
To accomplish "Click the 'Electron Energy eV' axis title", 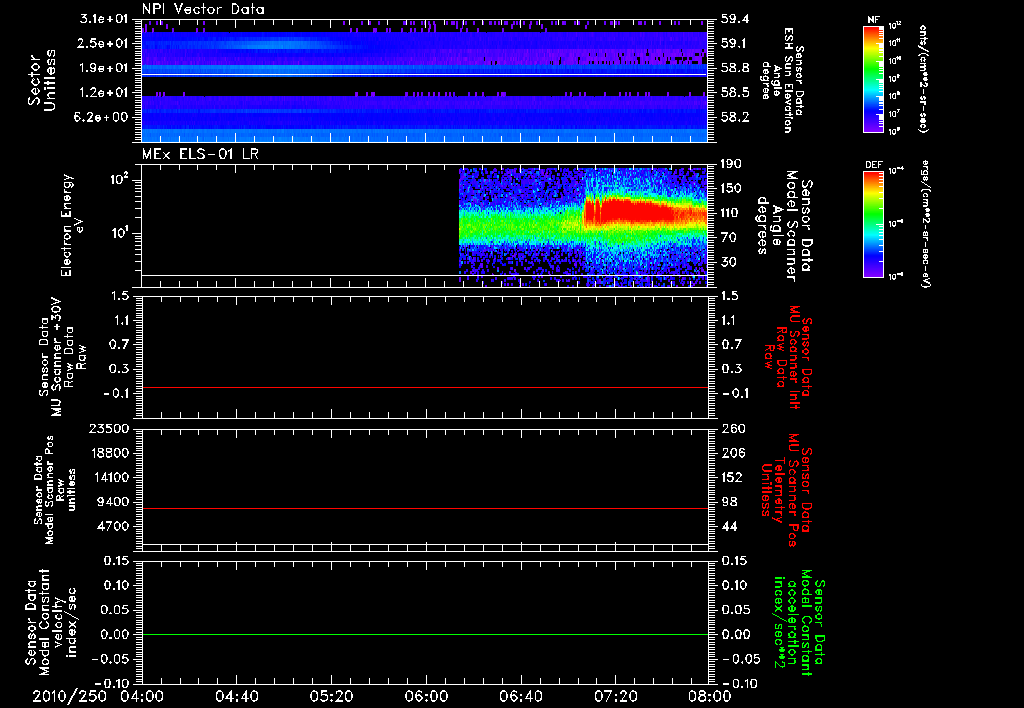I will (x=73, y=225).
